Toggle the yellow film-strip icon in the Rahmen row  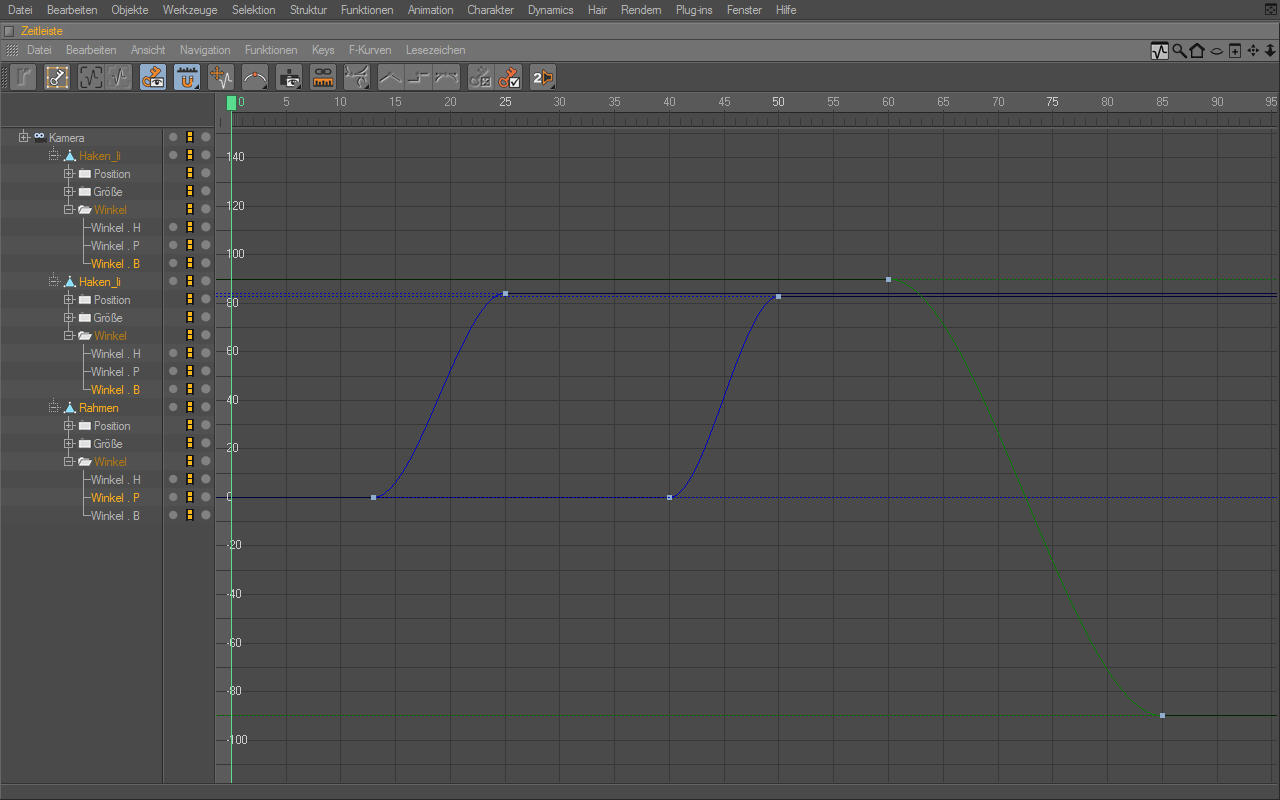point(189,407)
